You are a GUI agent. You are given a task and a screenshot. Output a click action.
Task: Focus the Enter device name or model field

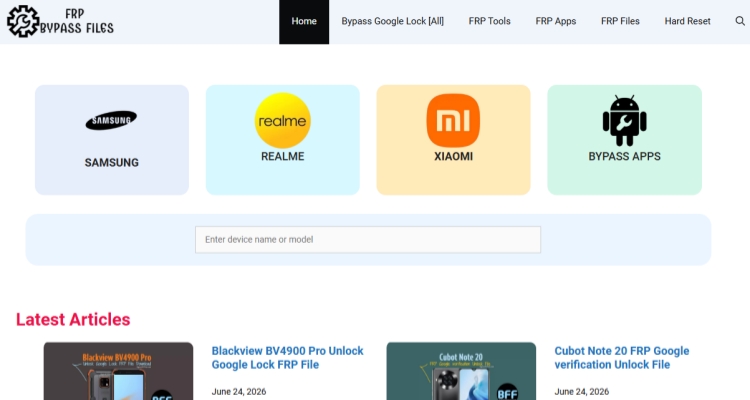pos(368,240)
